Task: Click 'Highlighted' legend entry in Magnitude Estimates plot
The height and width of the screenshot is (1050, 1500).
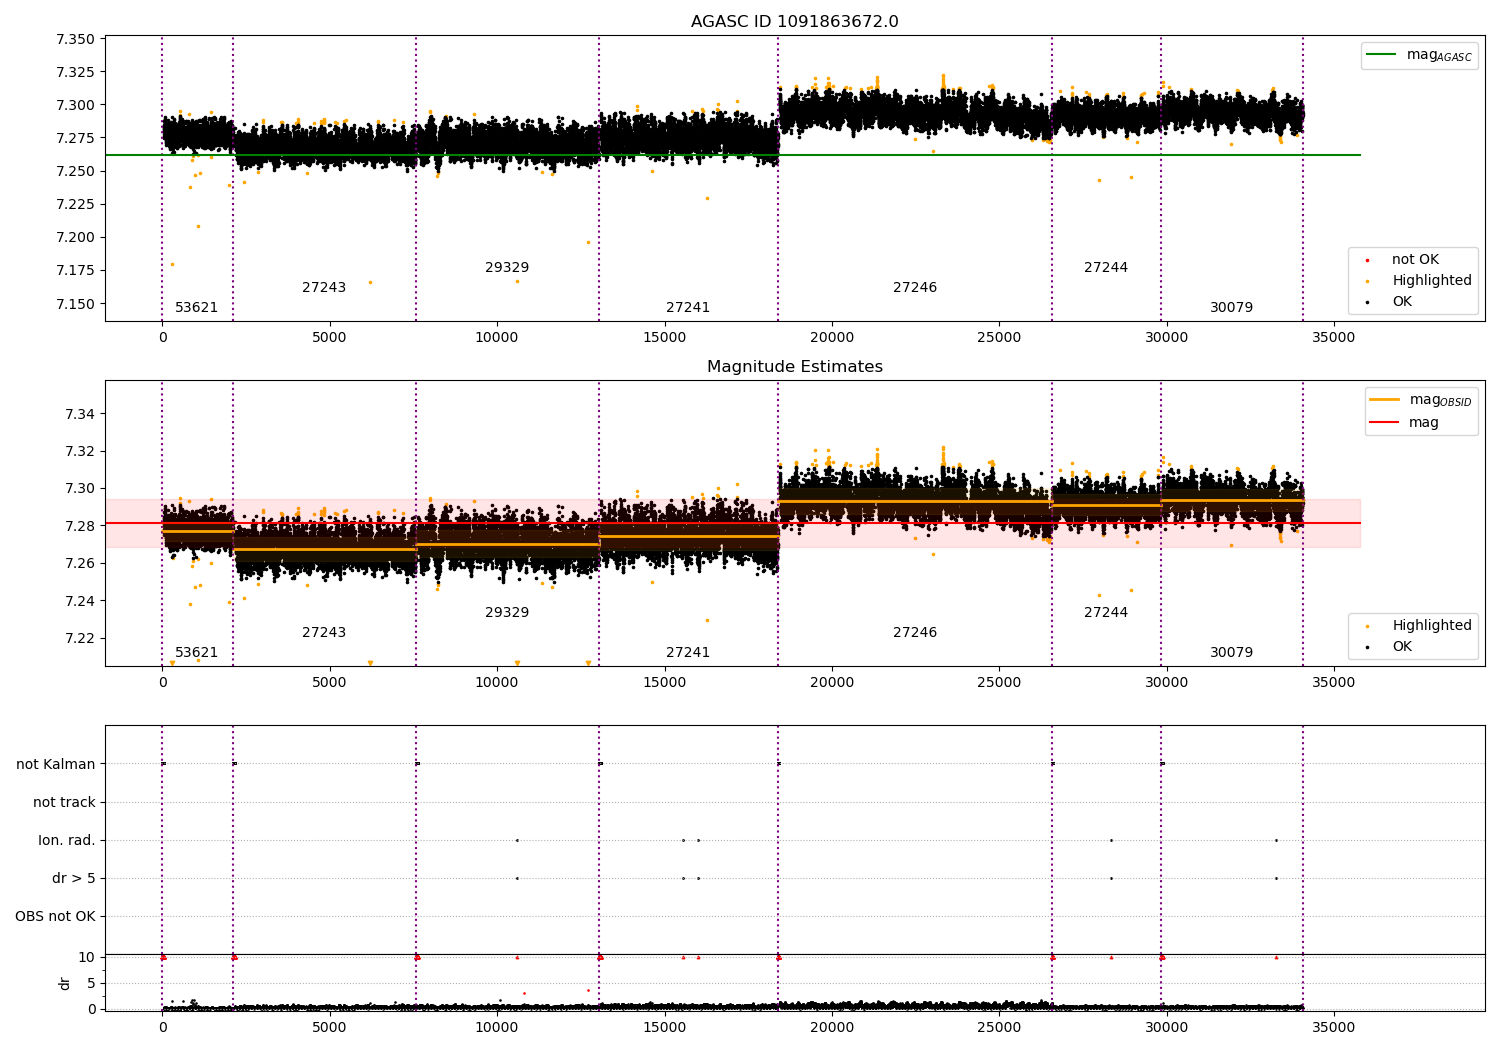Action: point(1431,625)
